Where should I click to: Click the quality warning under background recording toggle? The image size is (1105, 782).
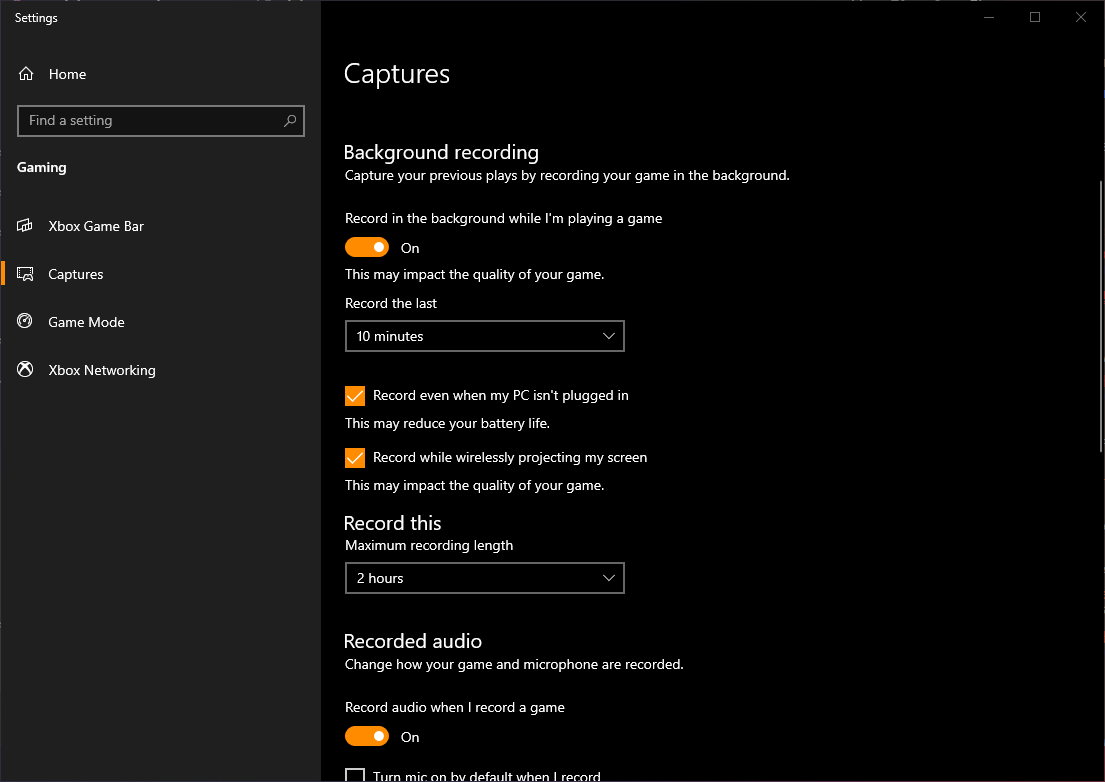pyautogui.click(x=474, y=275)
